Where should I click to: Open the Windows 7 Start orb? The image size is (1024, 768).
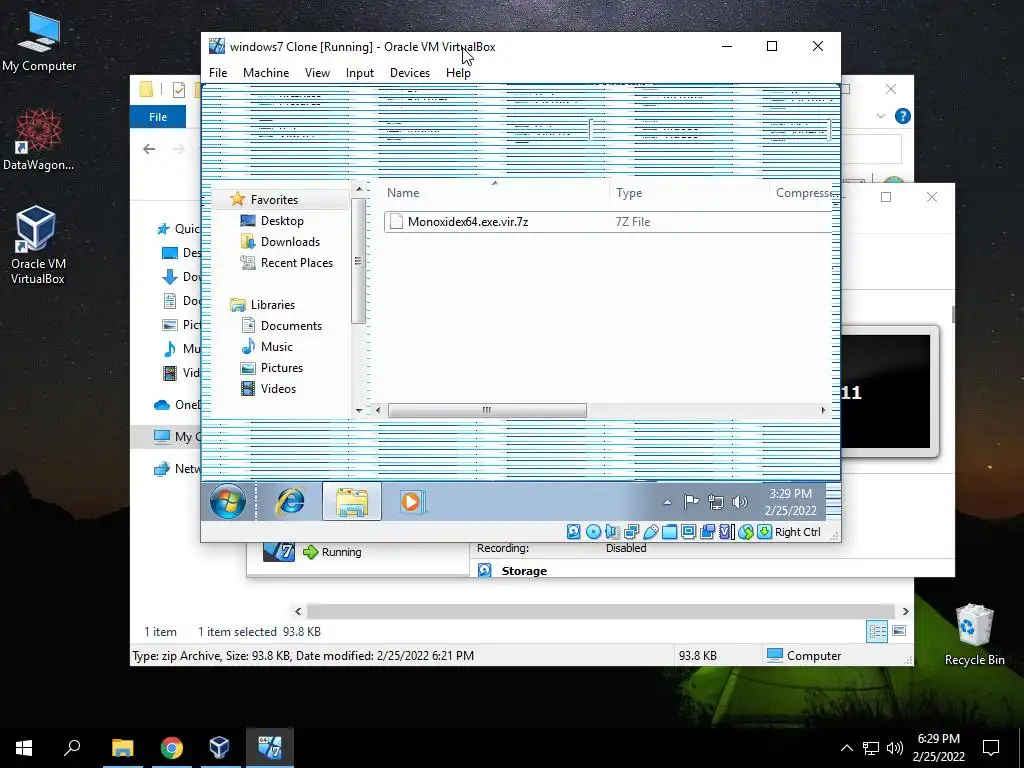(228, 502)
